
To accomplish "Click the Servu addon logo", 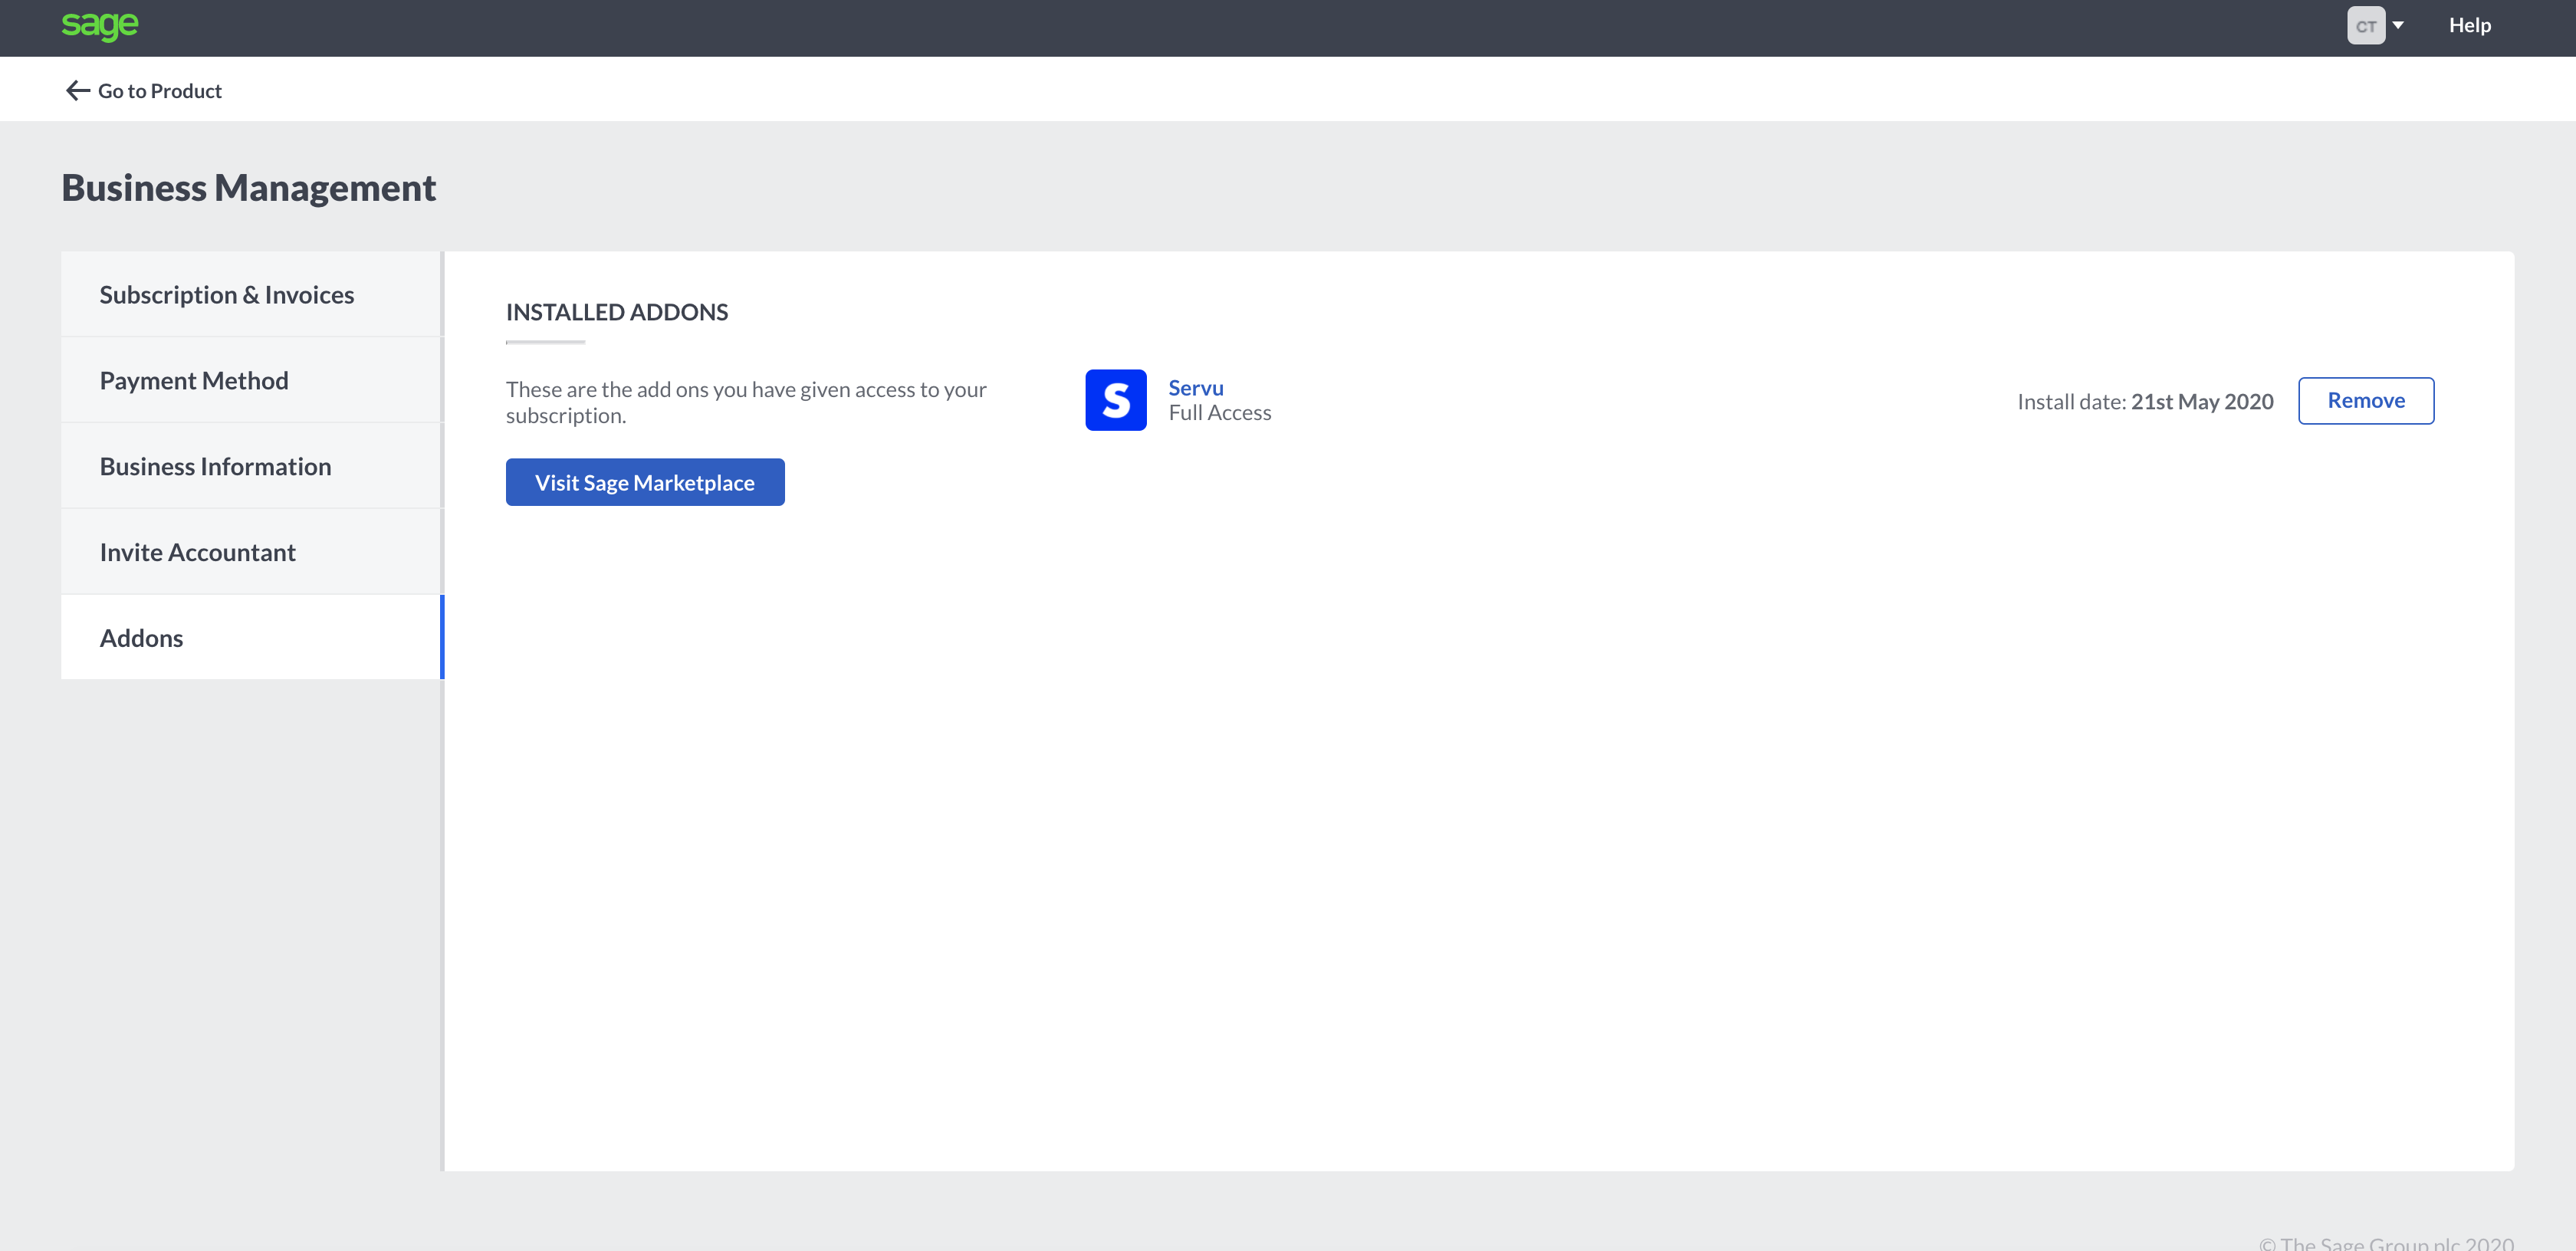I will point(1116,400).
